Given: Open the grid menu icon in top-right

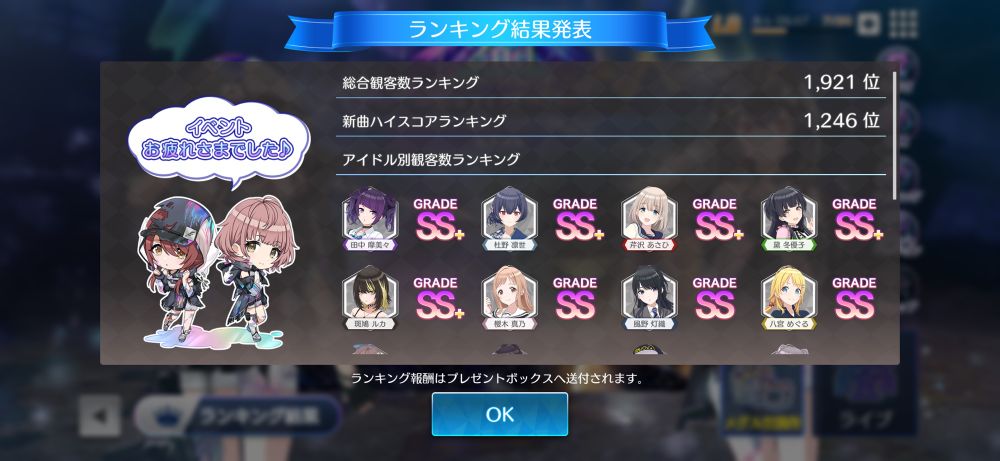Looking at the screenshot, I should (902, 24).
